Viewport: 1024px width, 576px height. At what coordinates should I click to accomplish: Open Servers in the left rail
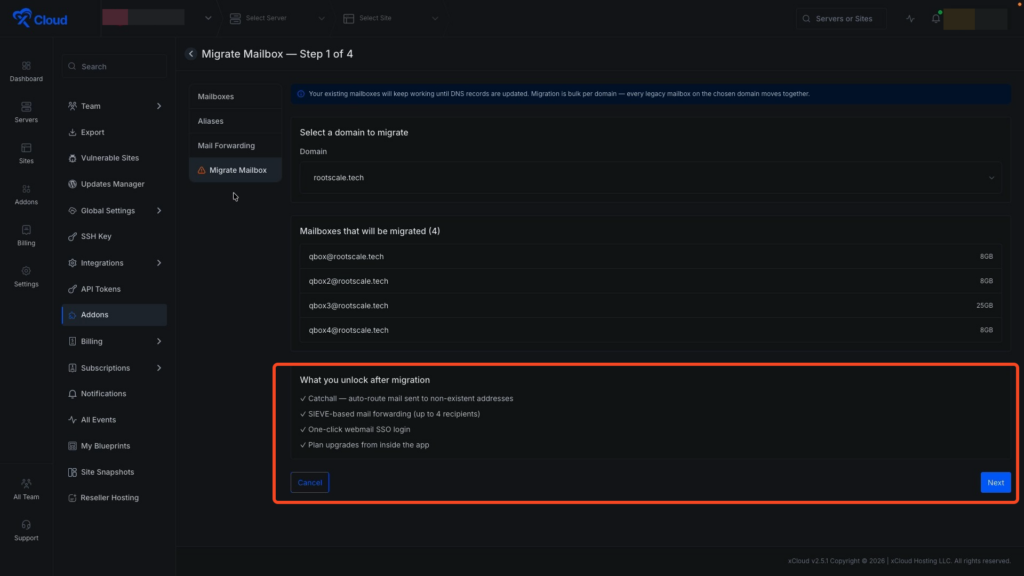click(x=26, y=112)
